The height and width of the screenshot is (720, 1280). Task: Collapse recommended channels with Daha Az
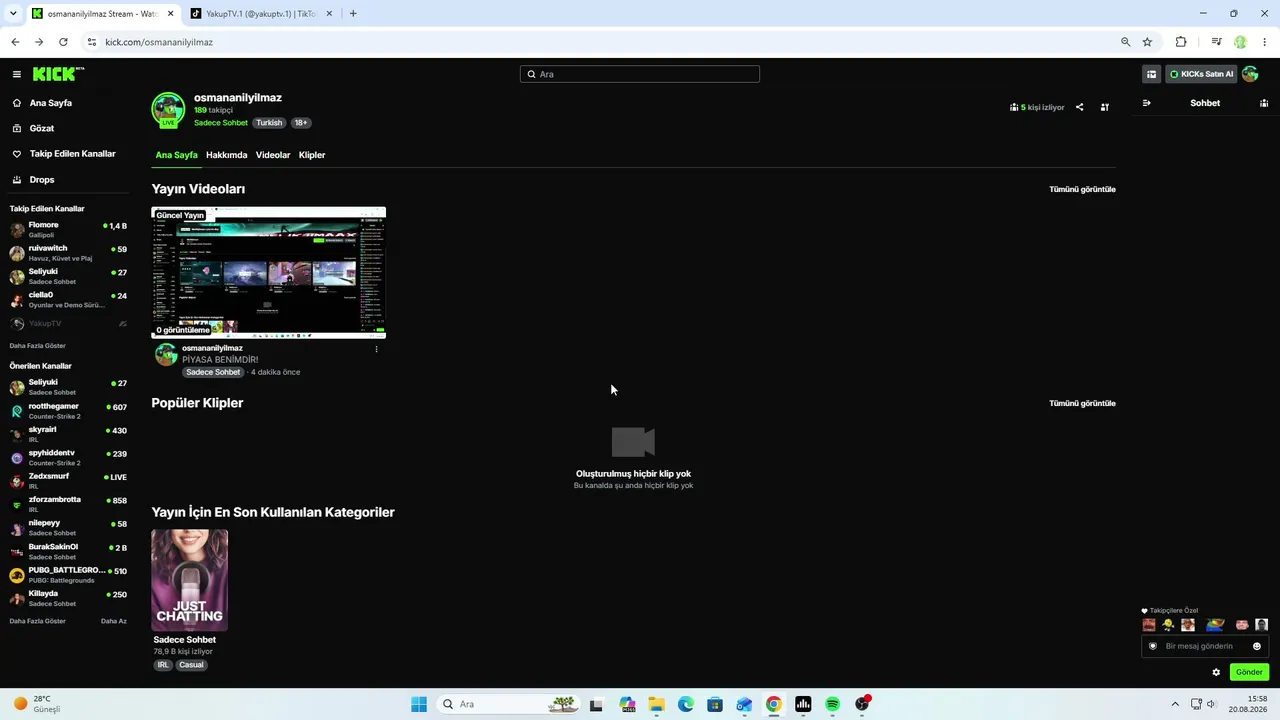[x=114, y=621]
